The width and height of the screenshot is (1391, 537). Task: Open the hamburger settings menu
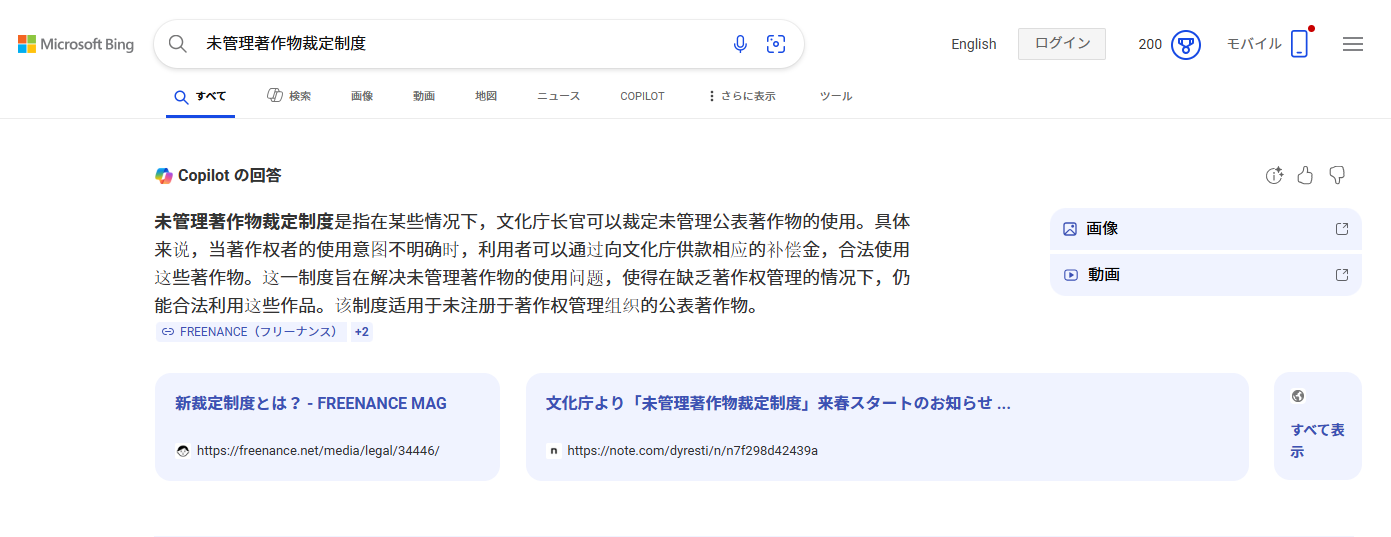(1353, 44)
